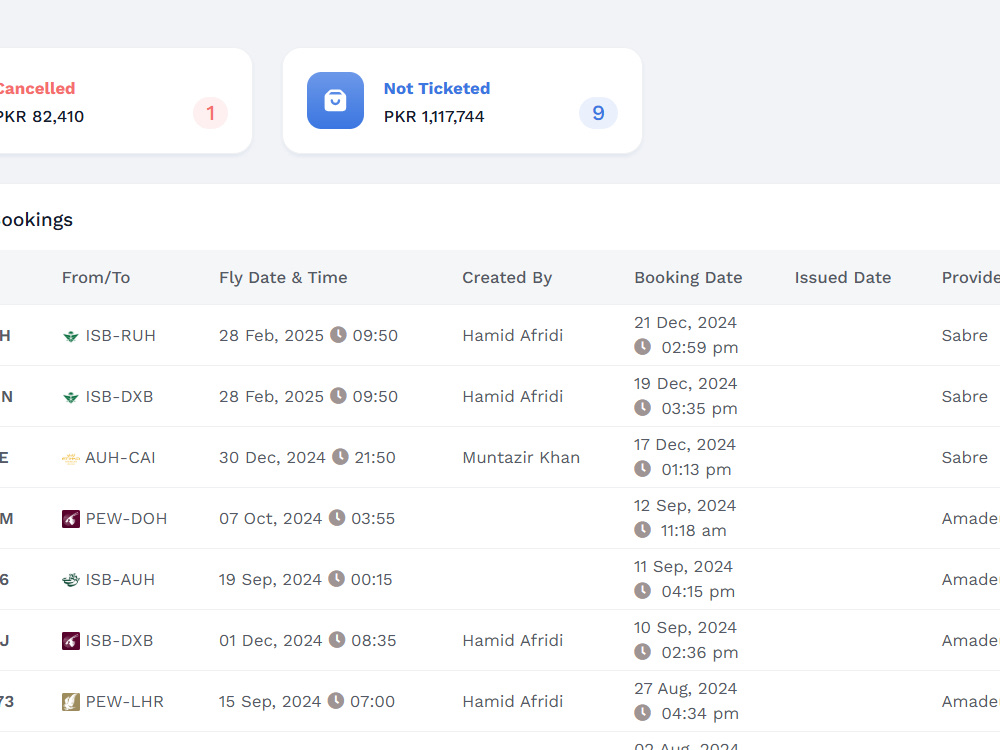This screenshot has width=1000, height=750.
Task: Select the PEW-DOH route cell
Action: pos(126,518)
